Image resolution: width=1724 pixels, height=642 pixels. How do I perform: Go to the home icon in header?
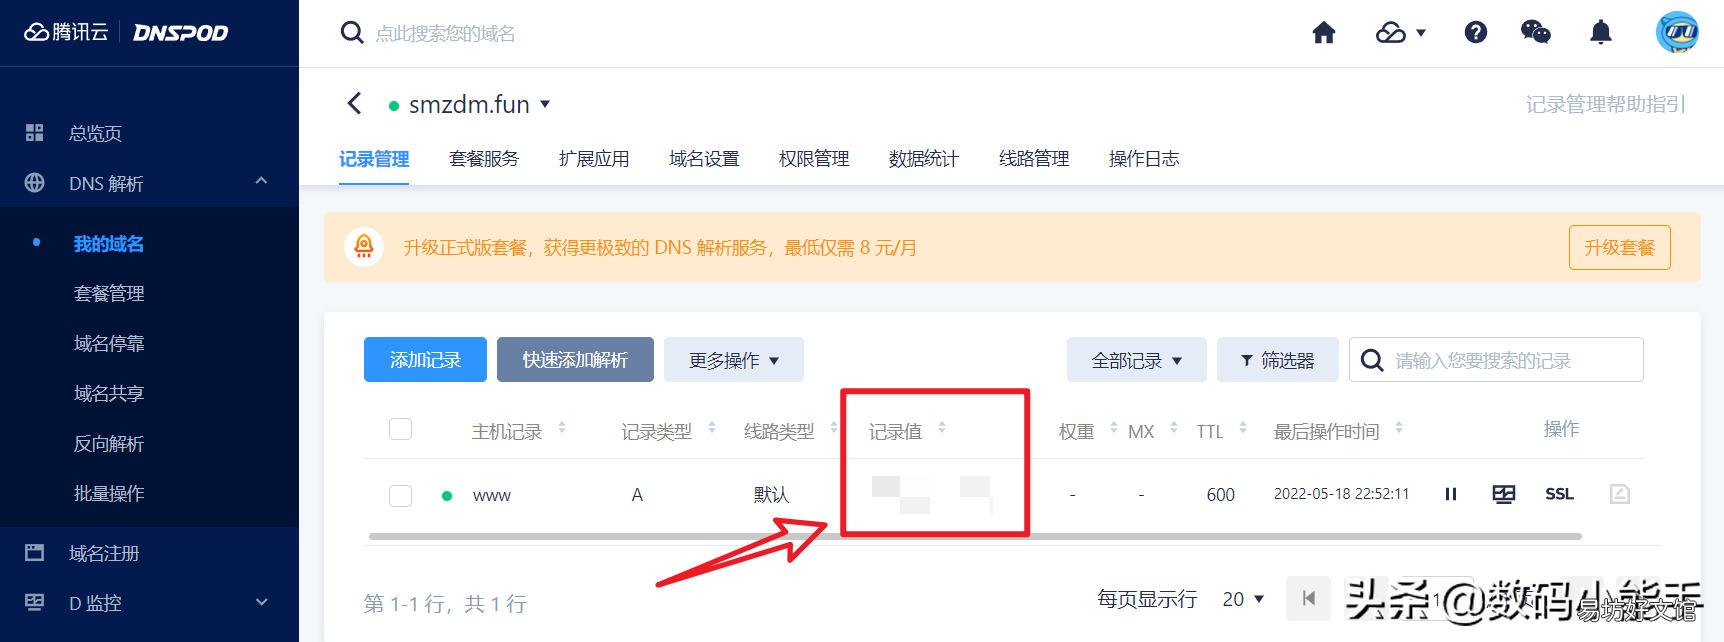click(x=1324, y=33)
